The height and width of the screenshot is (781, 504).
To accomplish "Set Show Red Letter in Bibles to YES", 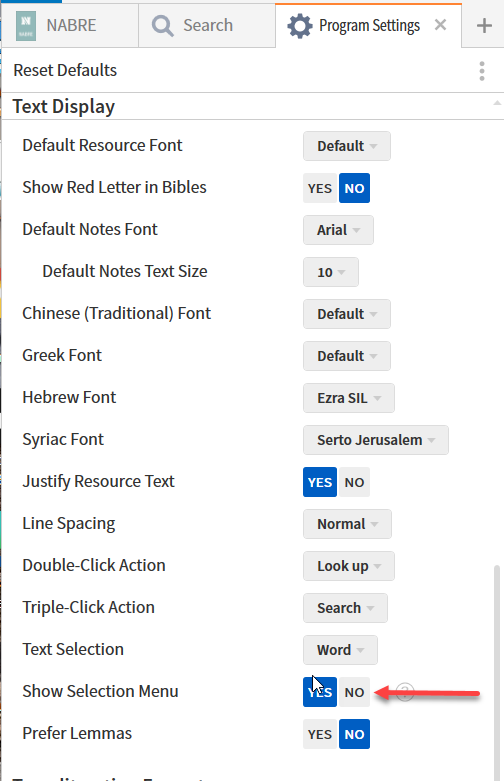I will (x=320, y=188).
